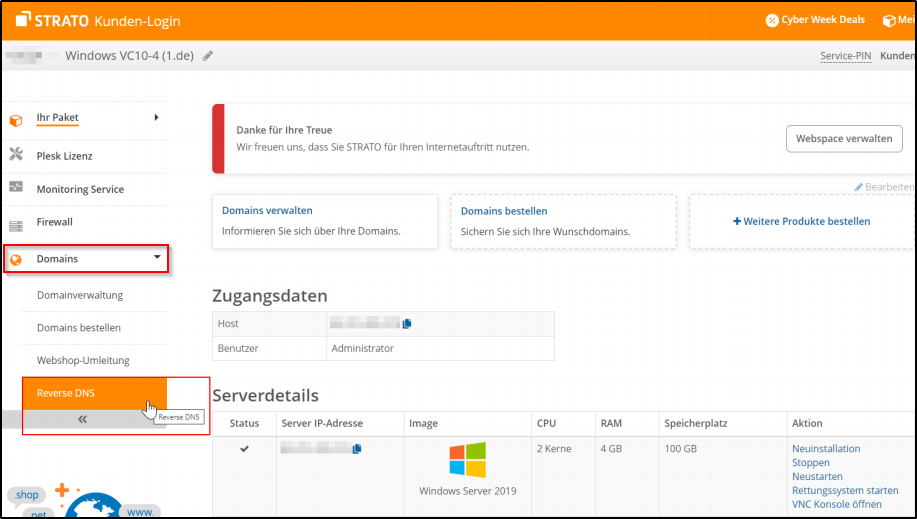Viewport: 917px width, 519px height.
Task: Click the Serverdetails heading
Action: click(x=266, y=396)
